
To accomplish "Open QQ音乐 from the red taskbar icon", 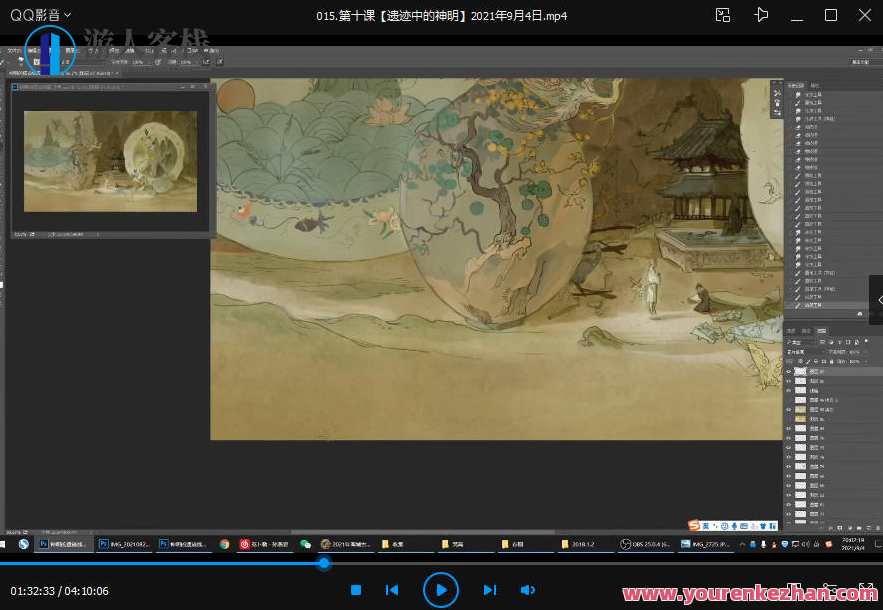I will pyautogui.click(x=244, y=545).
